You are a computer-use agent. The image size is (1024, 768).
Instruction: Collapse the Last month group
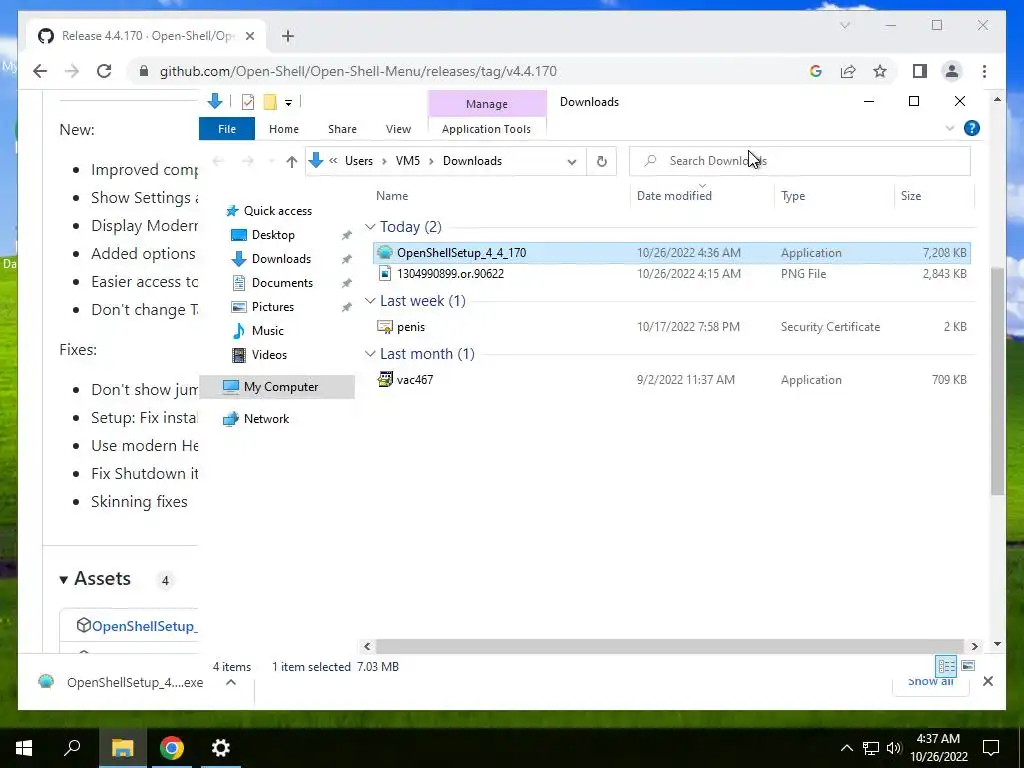(x=370, y=353)
